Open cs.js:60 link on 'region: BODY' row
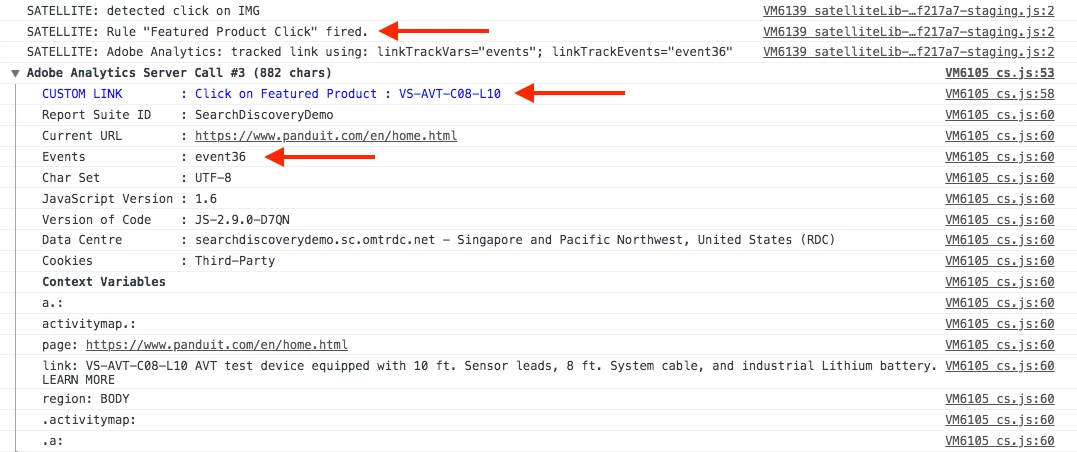The image size is (1077, 452). (999, 399)
